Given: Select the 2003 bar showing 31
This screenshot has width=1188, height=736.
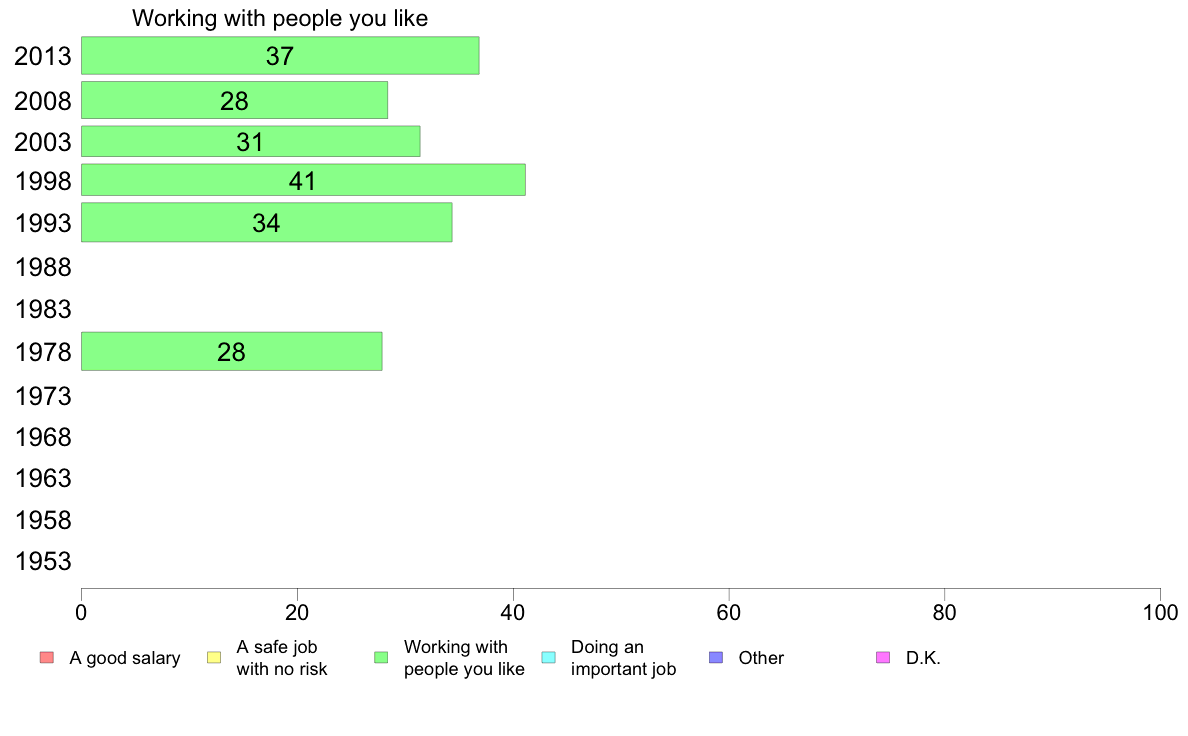Looking at the screenshot, I should pos(251,142).
